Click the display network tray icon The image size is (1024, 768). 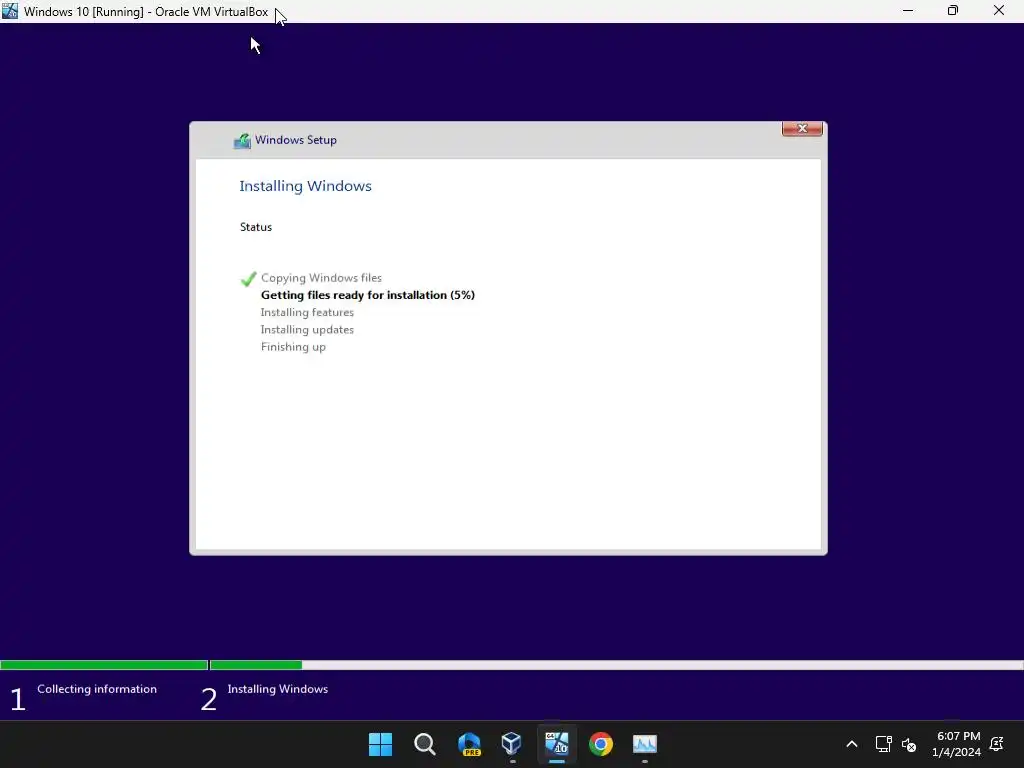883,744
